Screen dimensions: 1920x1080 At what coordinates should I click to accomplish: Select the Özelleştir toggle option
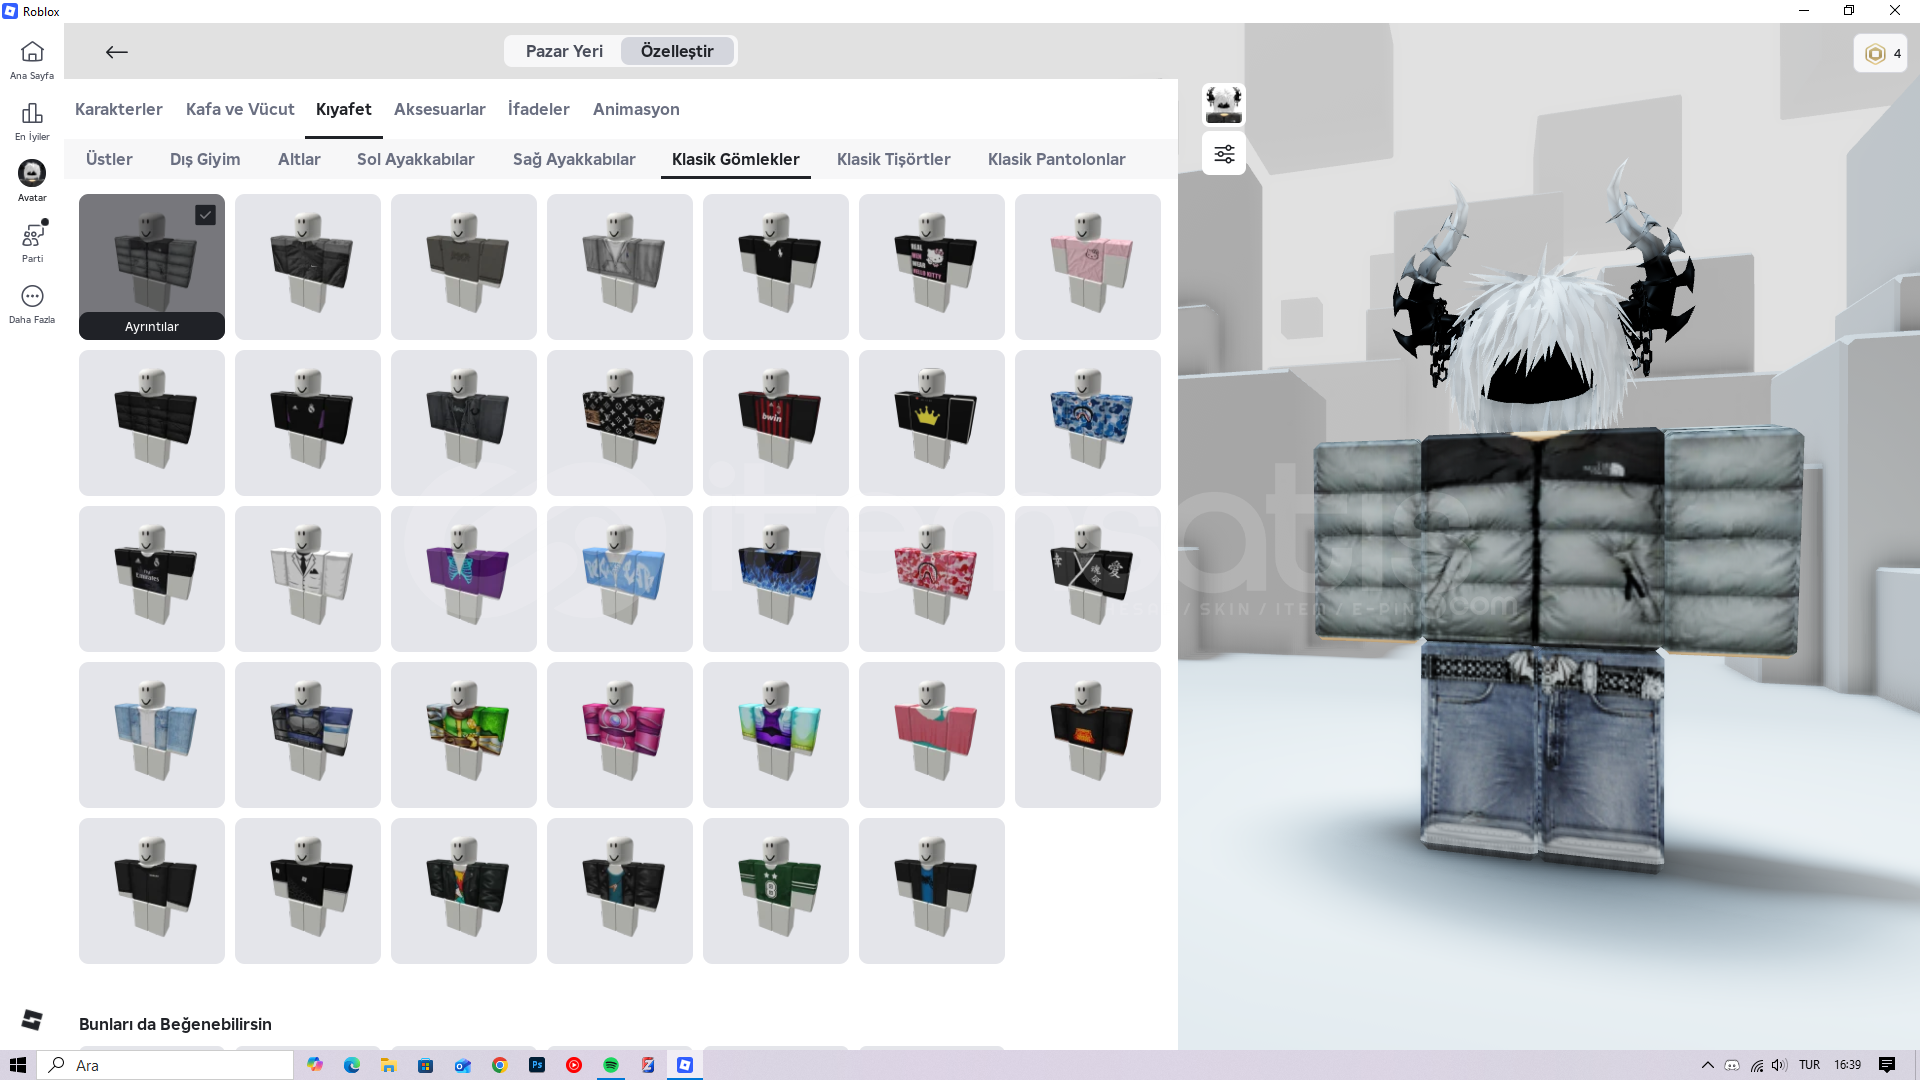677,51
